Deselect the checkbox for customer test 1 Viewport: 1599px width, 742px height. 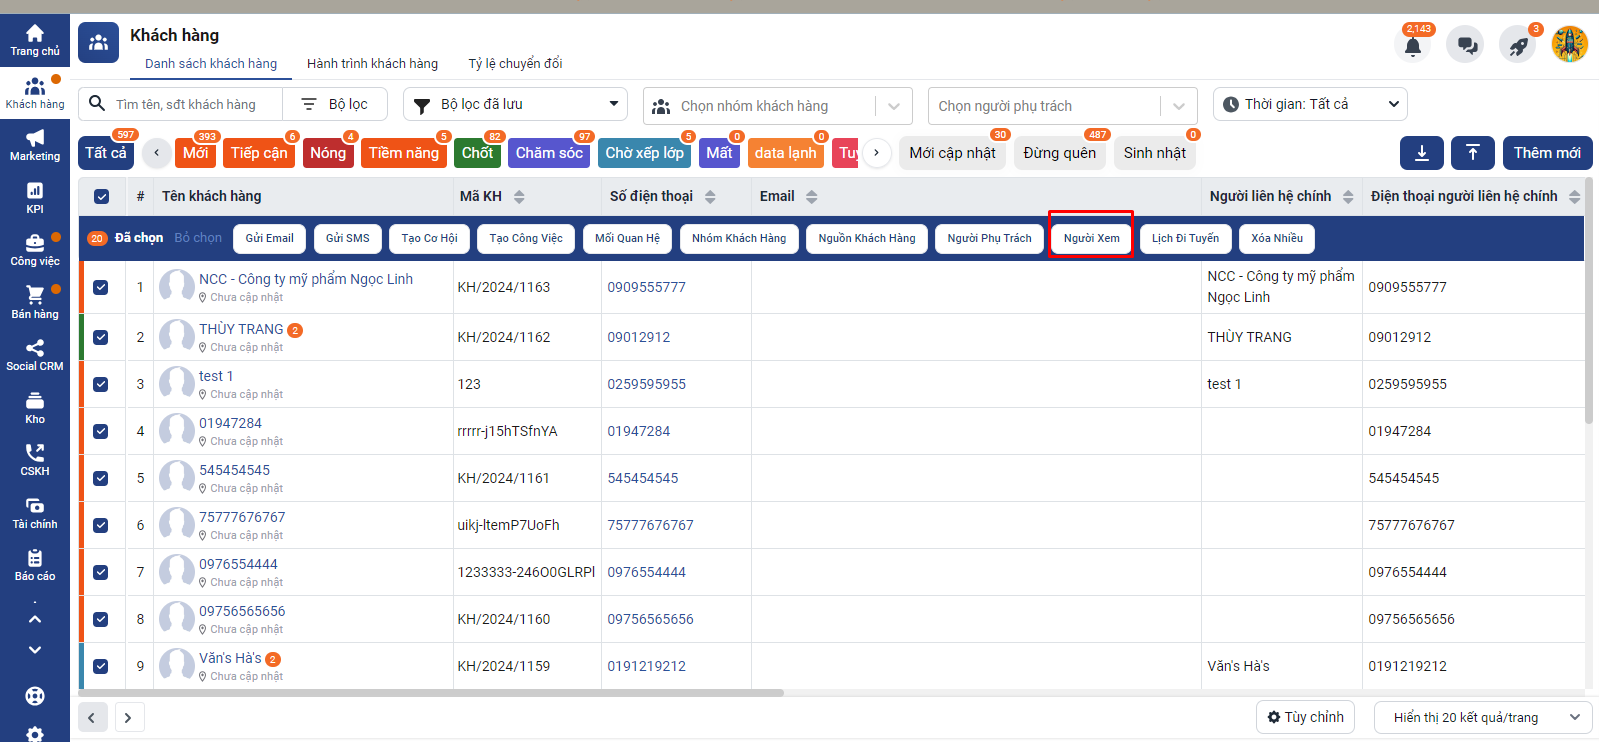[x=101, y=385]
